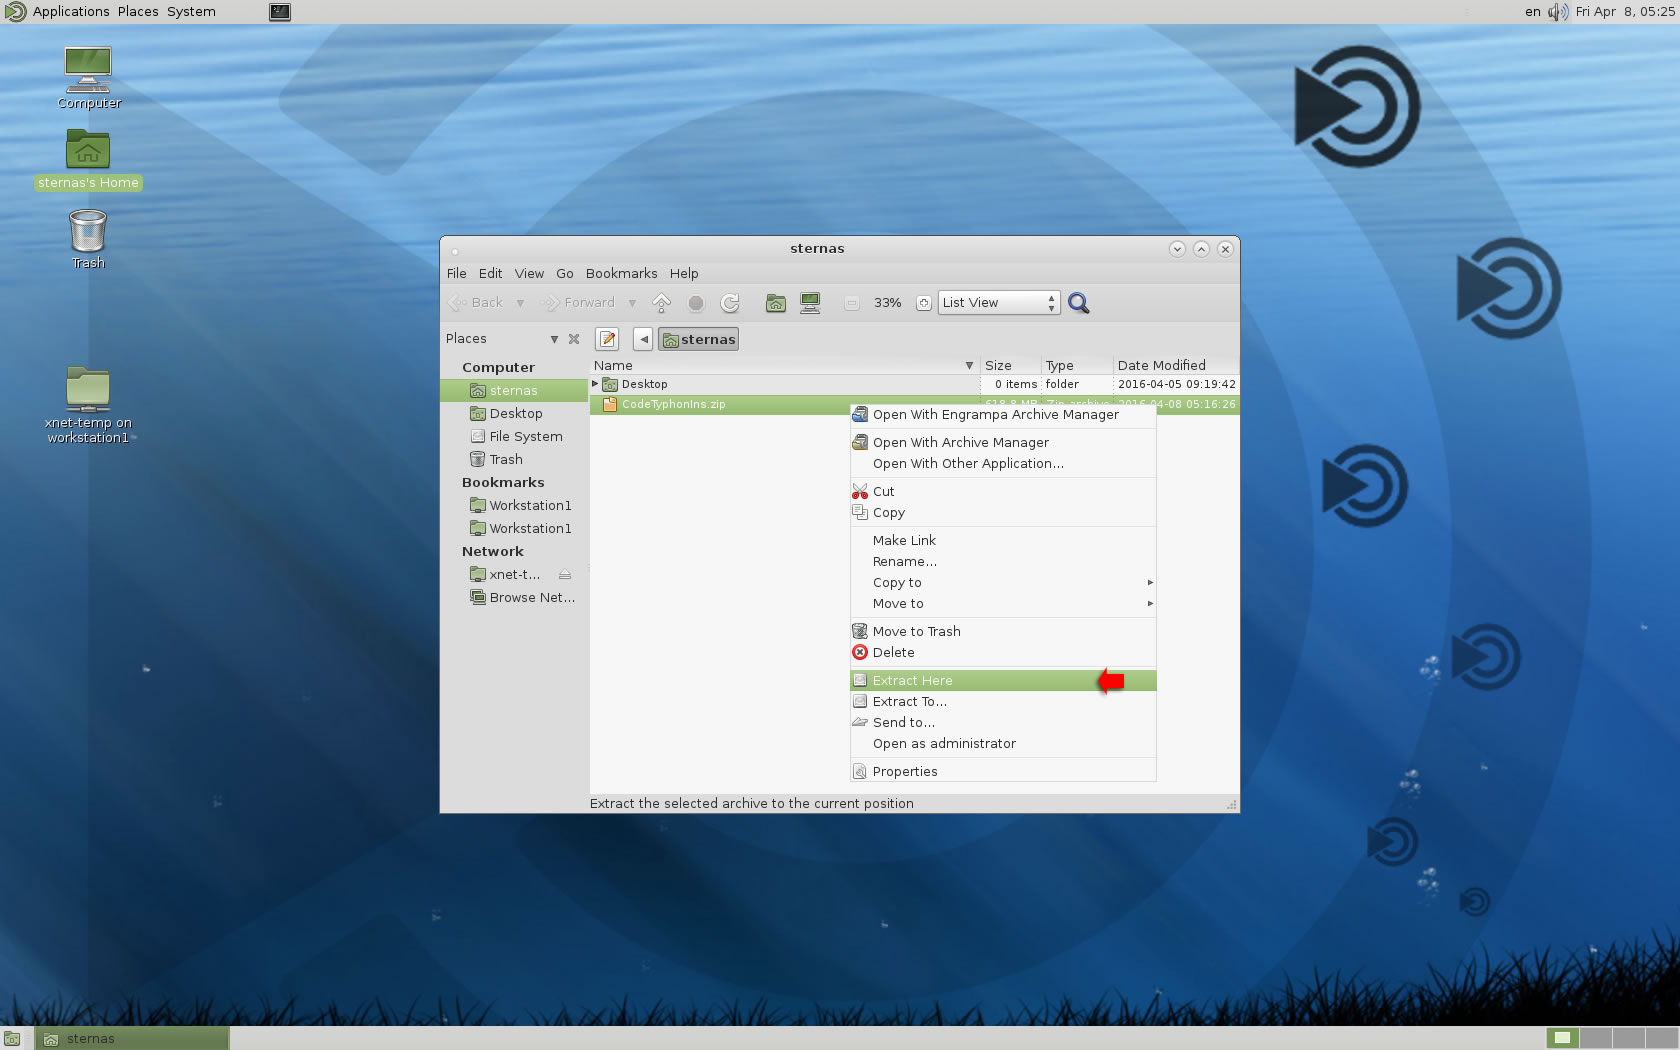Close the Places side pane

(x=574, y=339)
